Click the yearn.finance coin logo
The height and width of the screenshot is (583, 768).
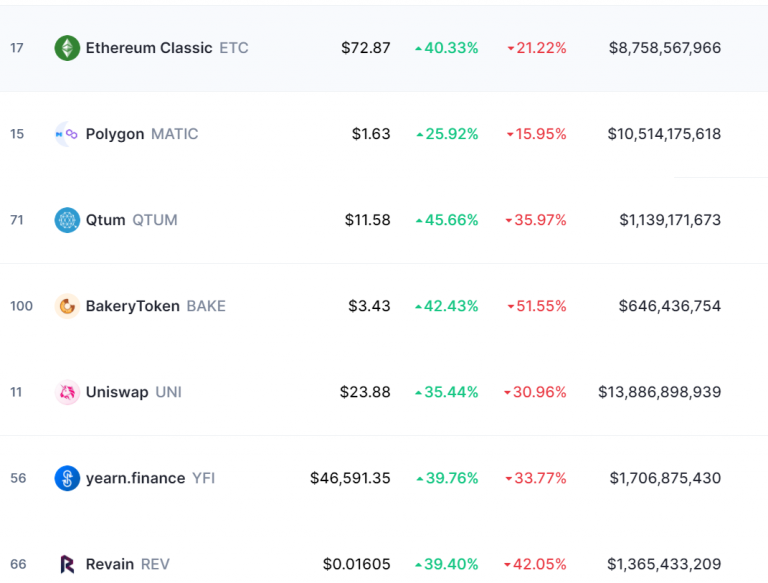coord(67,478)
